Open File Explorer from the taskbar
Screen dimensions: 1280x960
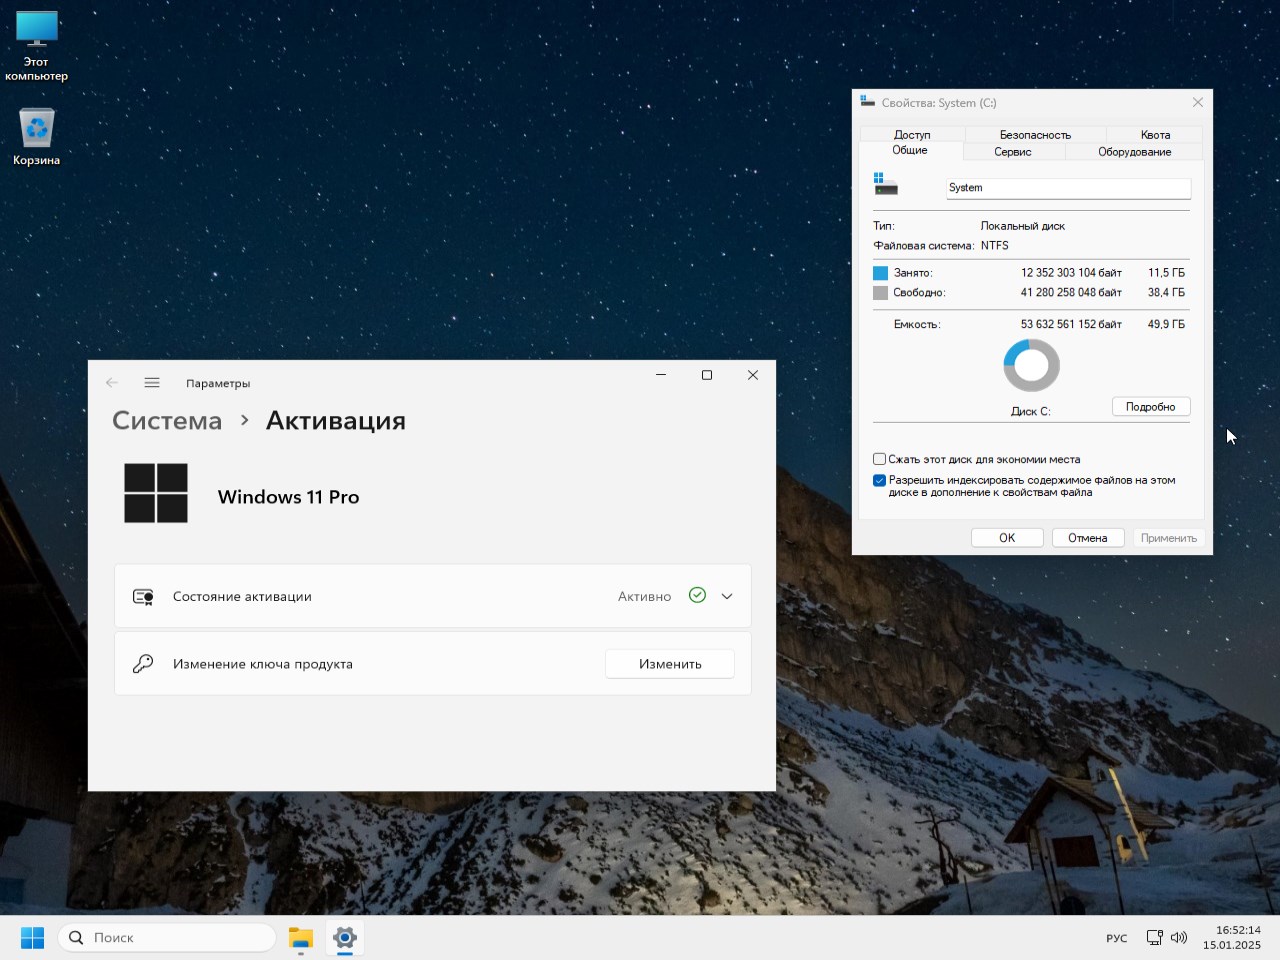301,937
